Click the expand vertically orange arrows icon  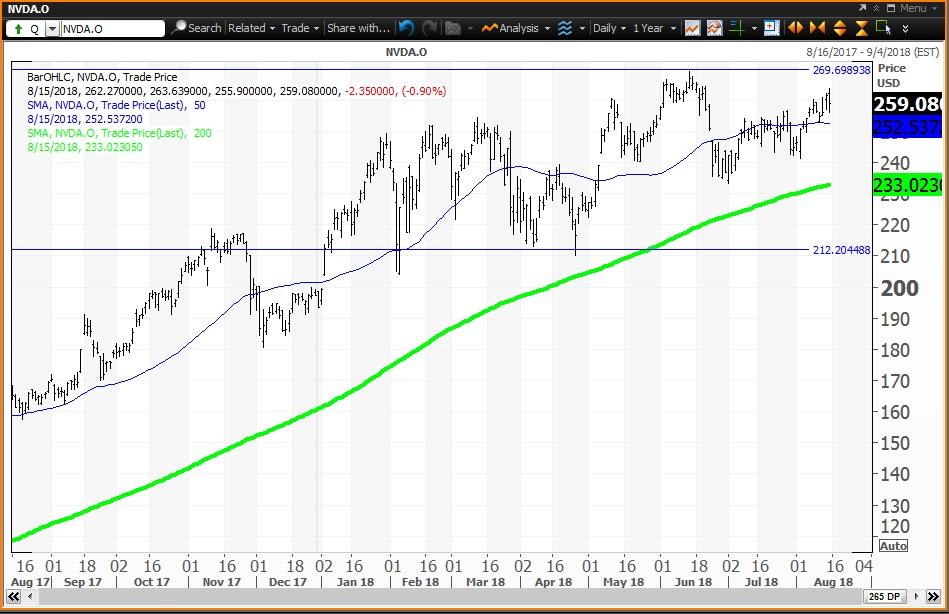pyautogui.click(x=839, y=28)
